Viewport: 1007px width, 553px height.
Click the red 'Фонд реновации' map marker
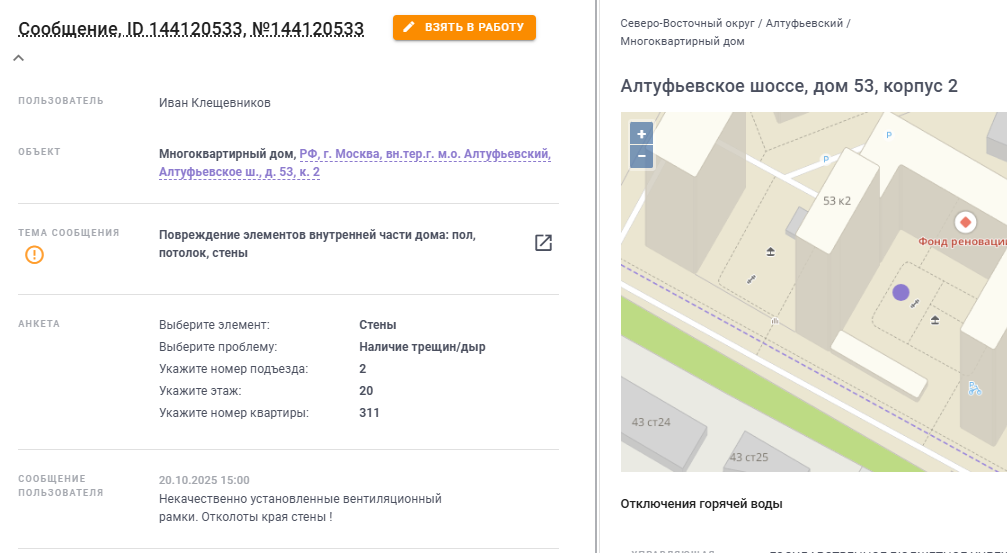click(x=966, y=222)
